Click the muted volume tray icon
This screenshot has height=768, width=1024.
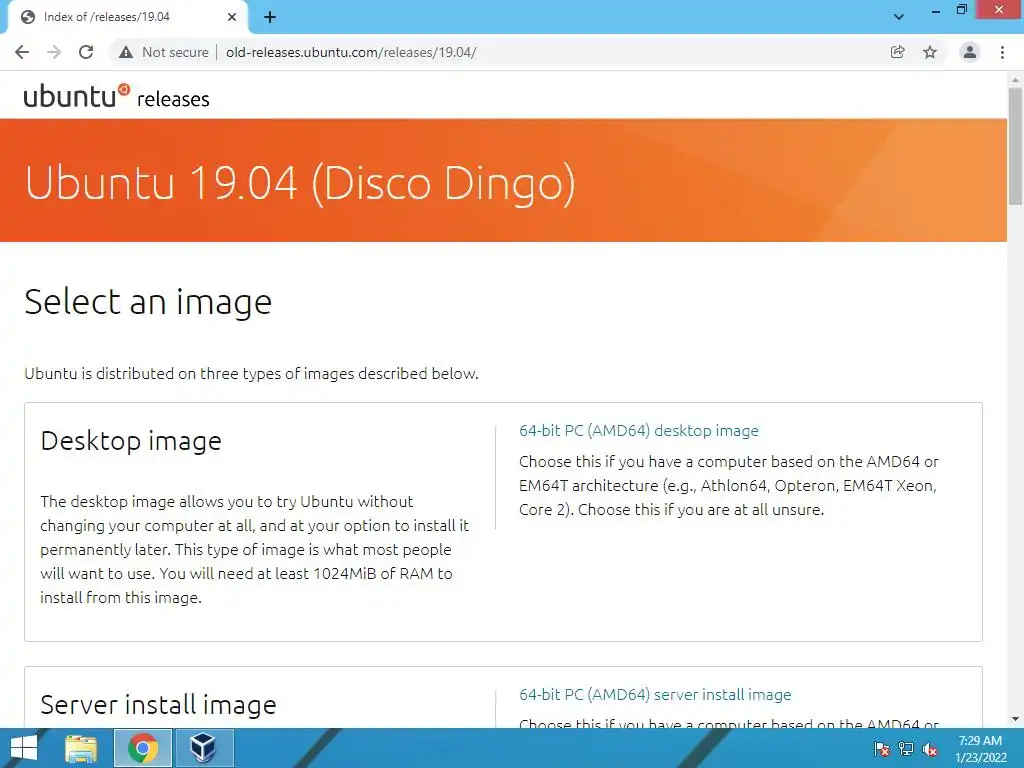click(x=930, y=749)
